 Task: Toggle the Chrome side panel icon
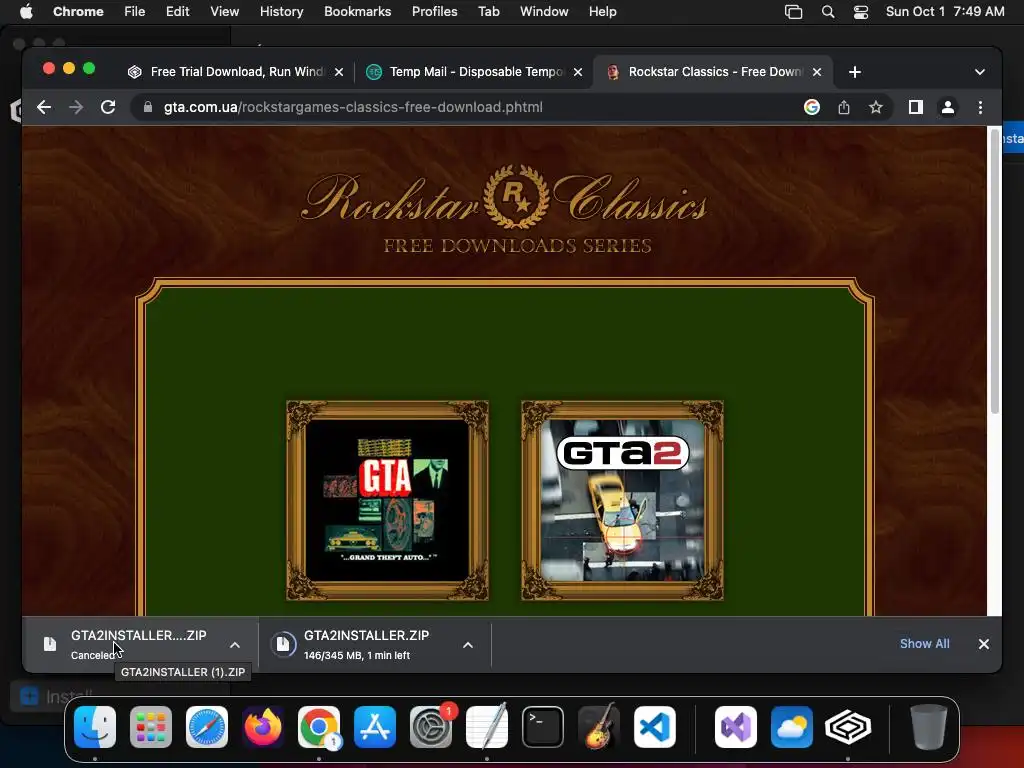click(916, 107)
